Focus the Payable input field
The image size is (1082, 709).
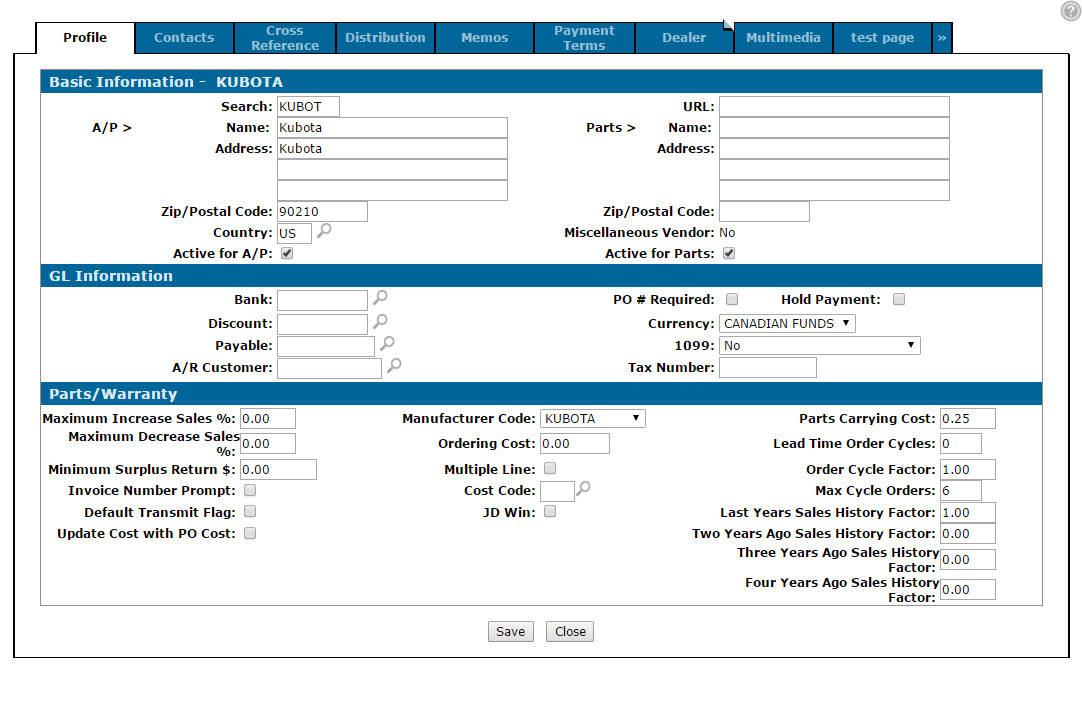pos(326,346)
